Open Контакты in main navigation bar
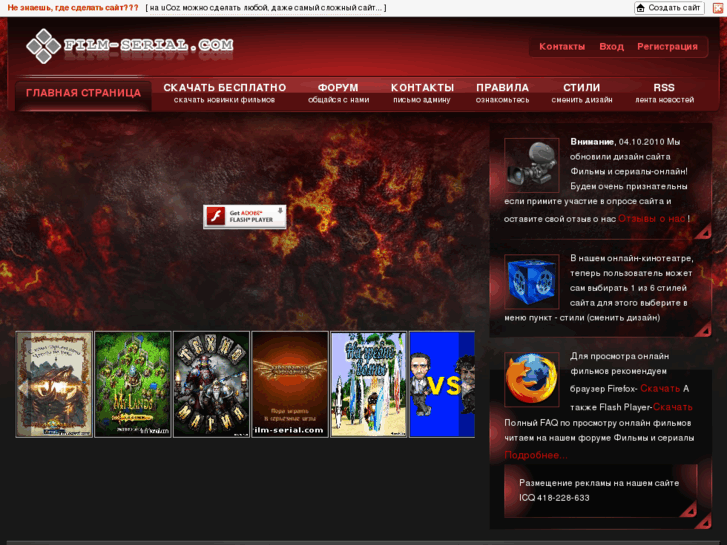 point(422,93)
